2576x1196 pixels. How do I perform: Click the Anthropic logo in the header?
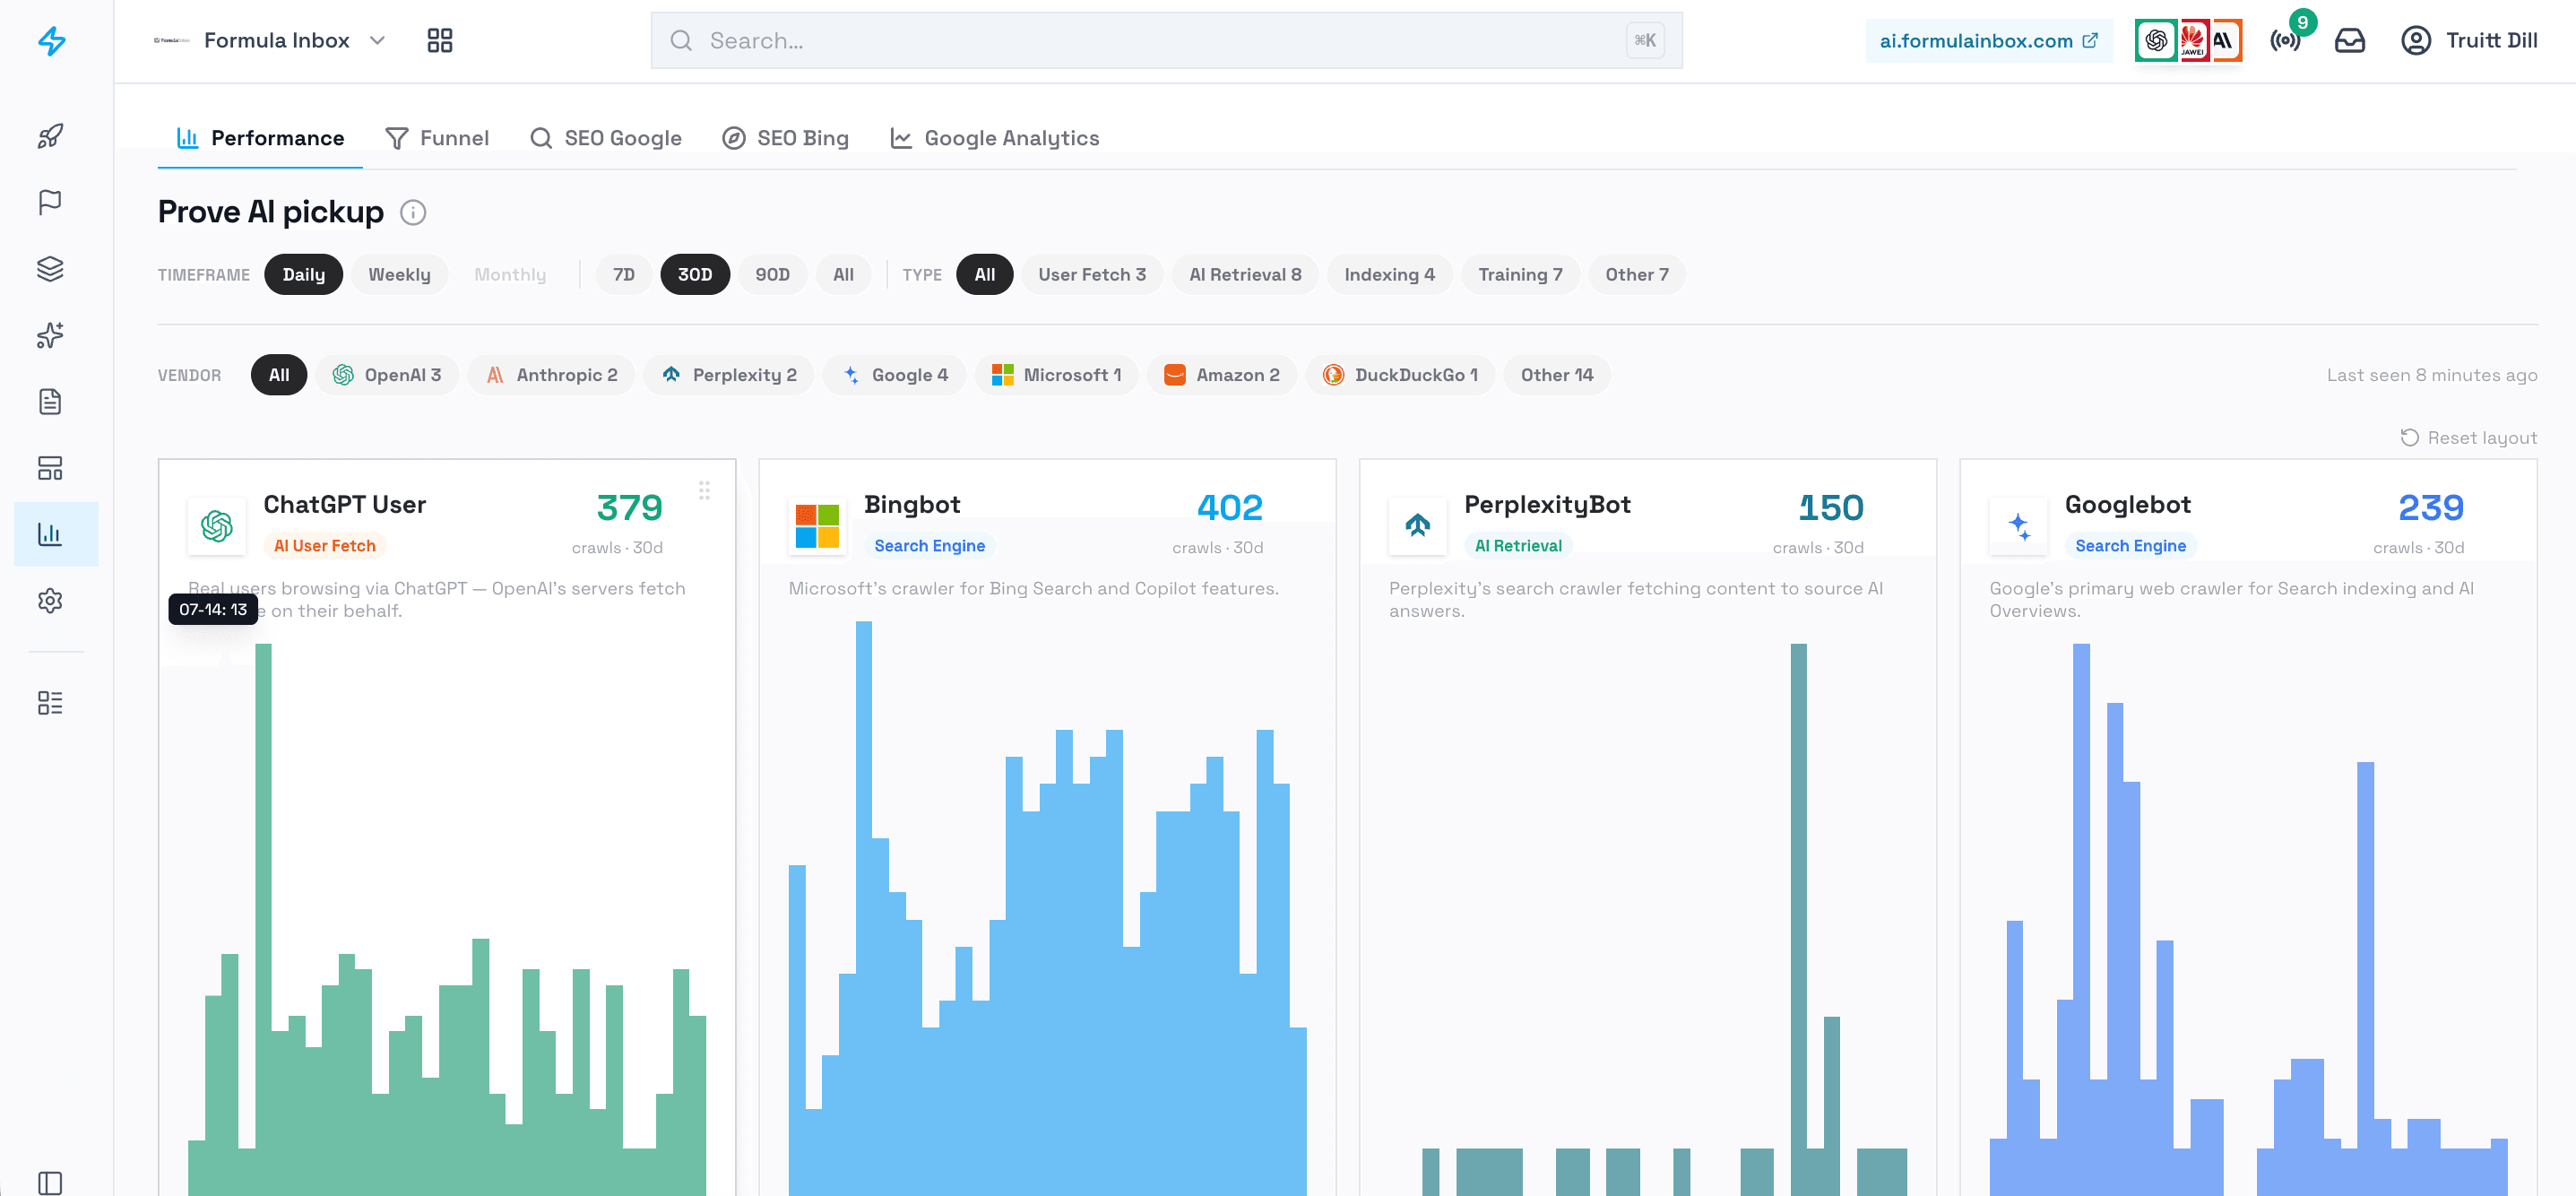pyautogui.click(x=2226, y=41)
